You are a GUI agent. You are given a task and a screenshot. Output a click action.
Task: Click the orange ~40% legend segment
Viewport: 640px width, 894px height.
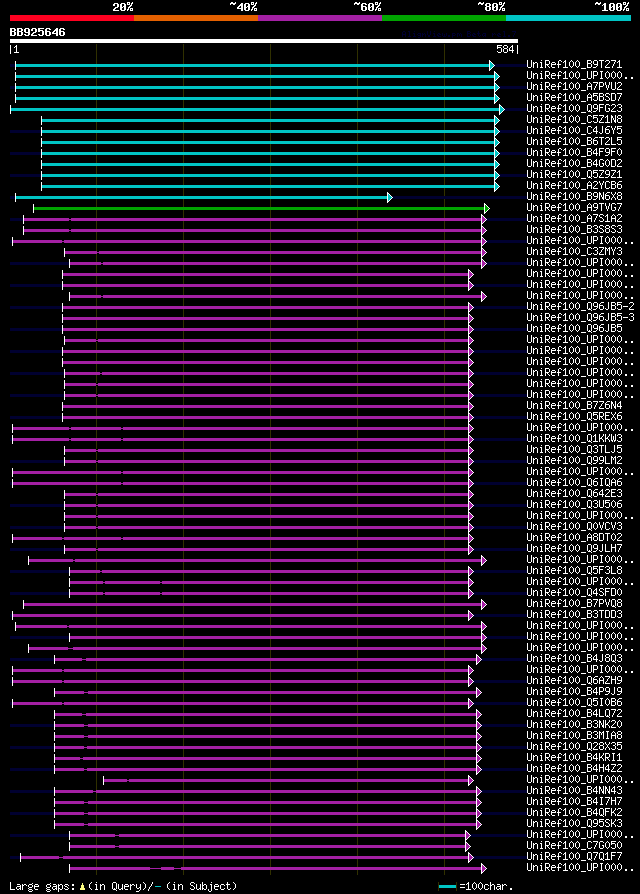(x=196, y=18)
